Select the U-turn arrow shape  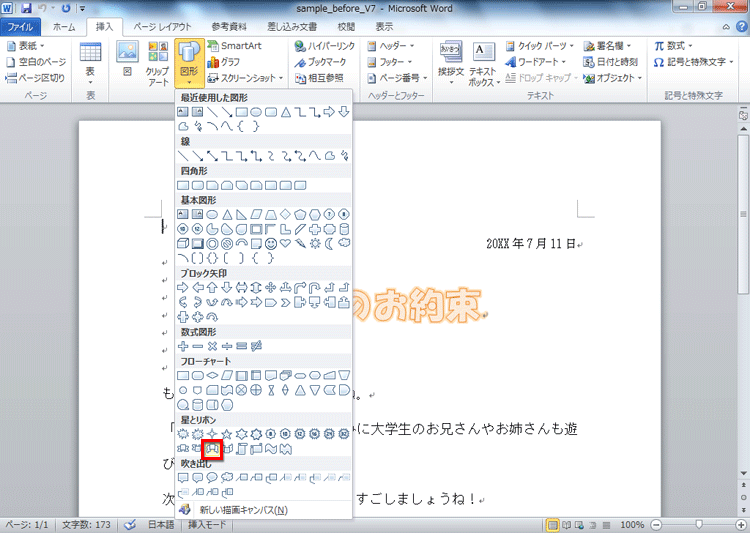click(x=315, y=288)
